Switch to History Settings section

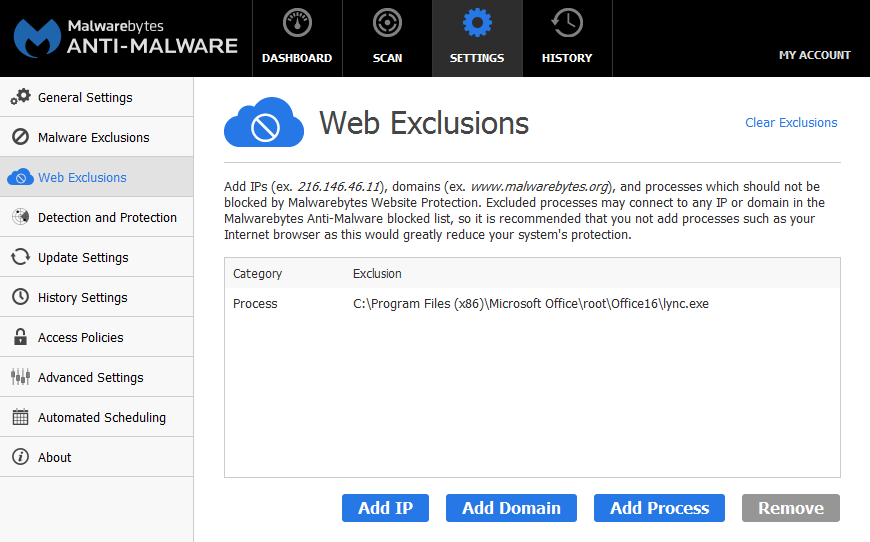click(x=97, y=297)
